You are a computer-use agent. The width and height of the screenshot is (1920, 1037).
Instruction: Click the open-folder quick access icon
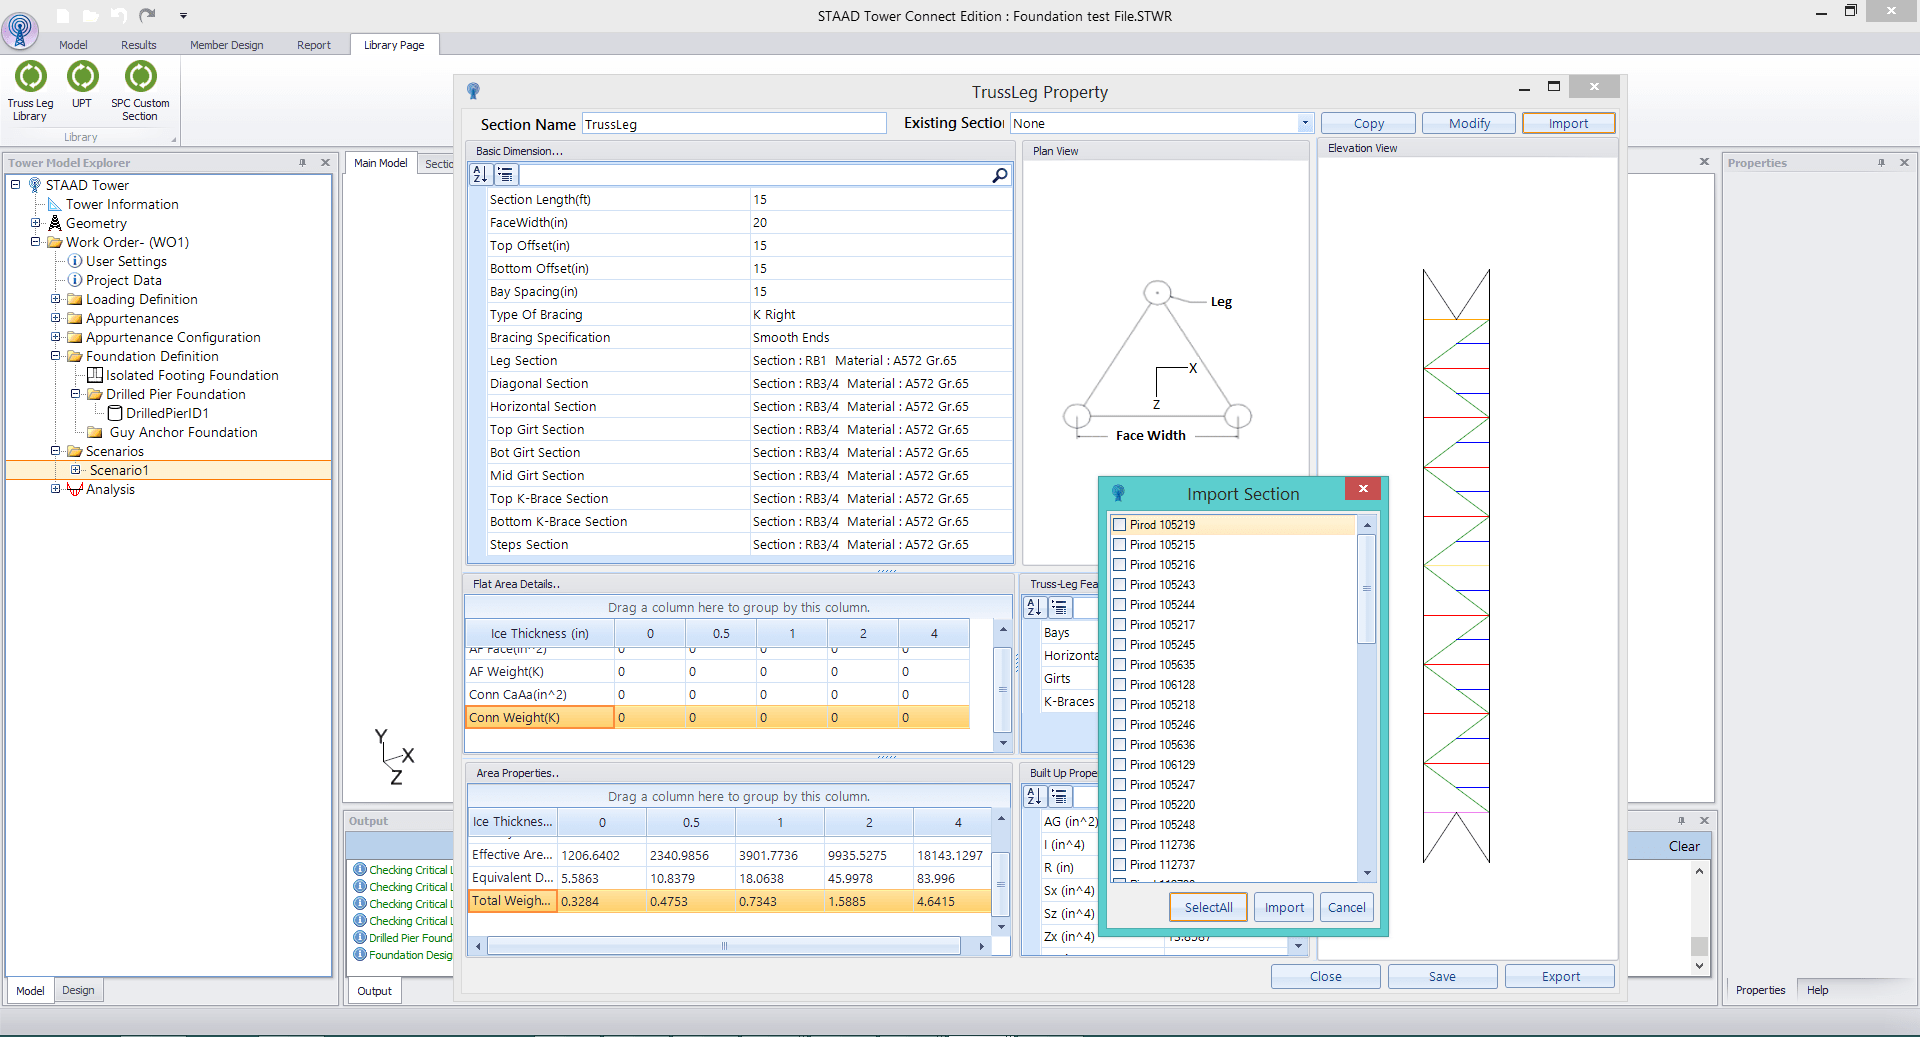90,15
